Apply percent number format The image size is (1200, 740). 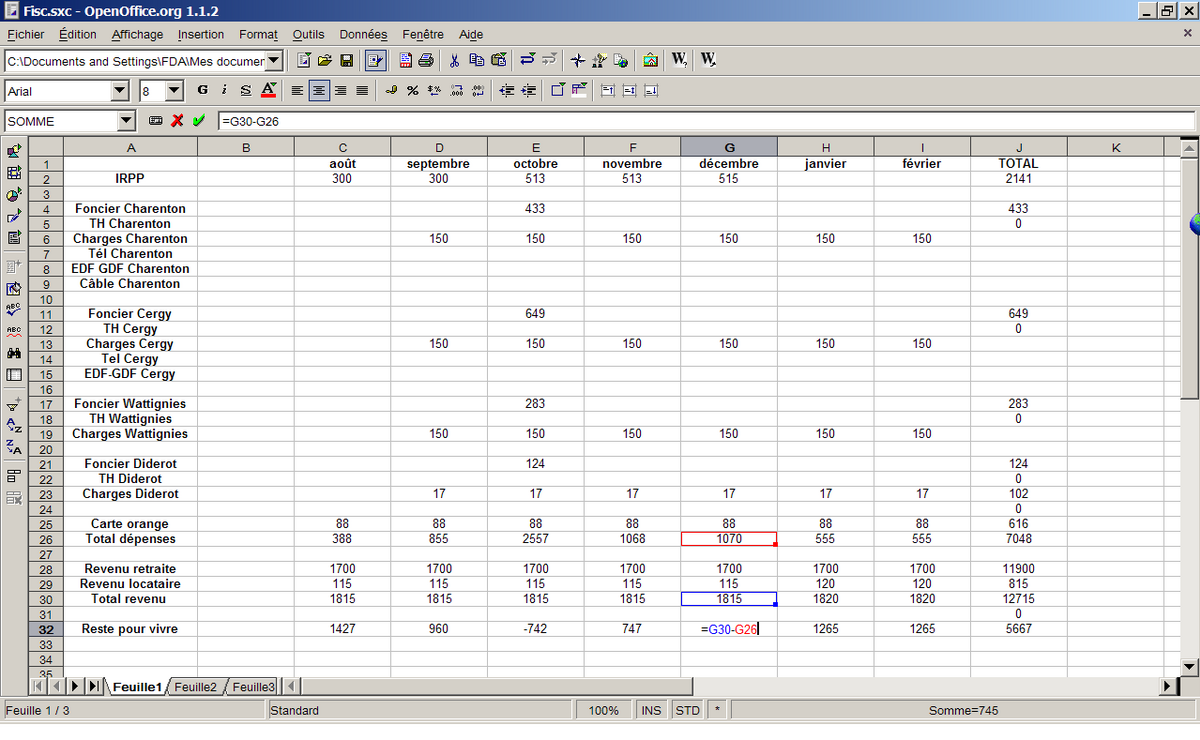click(412, 90)
